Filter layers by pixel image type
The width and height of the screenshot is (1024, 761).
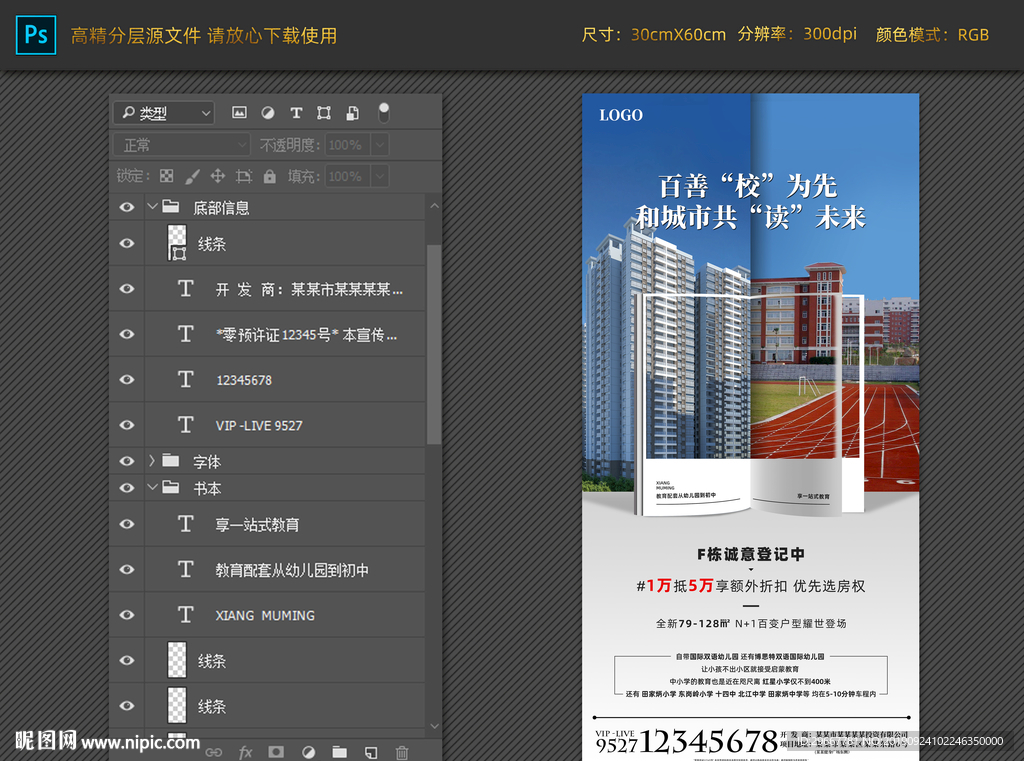tap(239, 113)
